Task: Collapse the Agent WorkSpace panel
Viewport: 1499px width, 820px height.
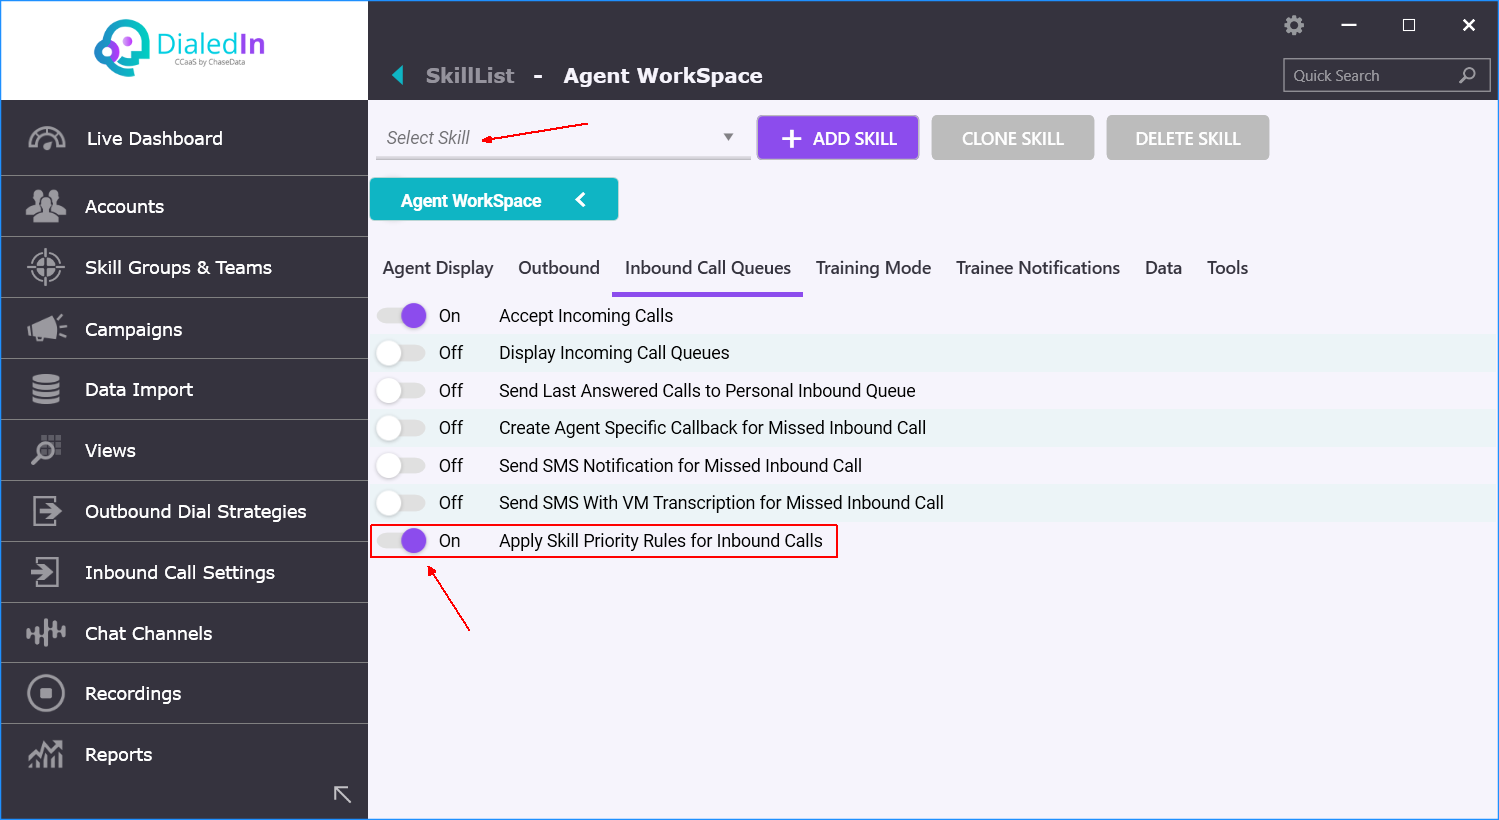Action: [580, 199]
